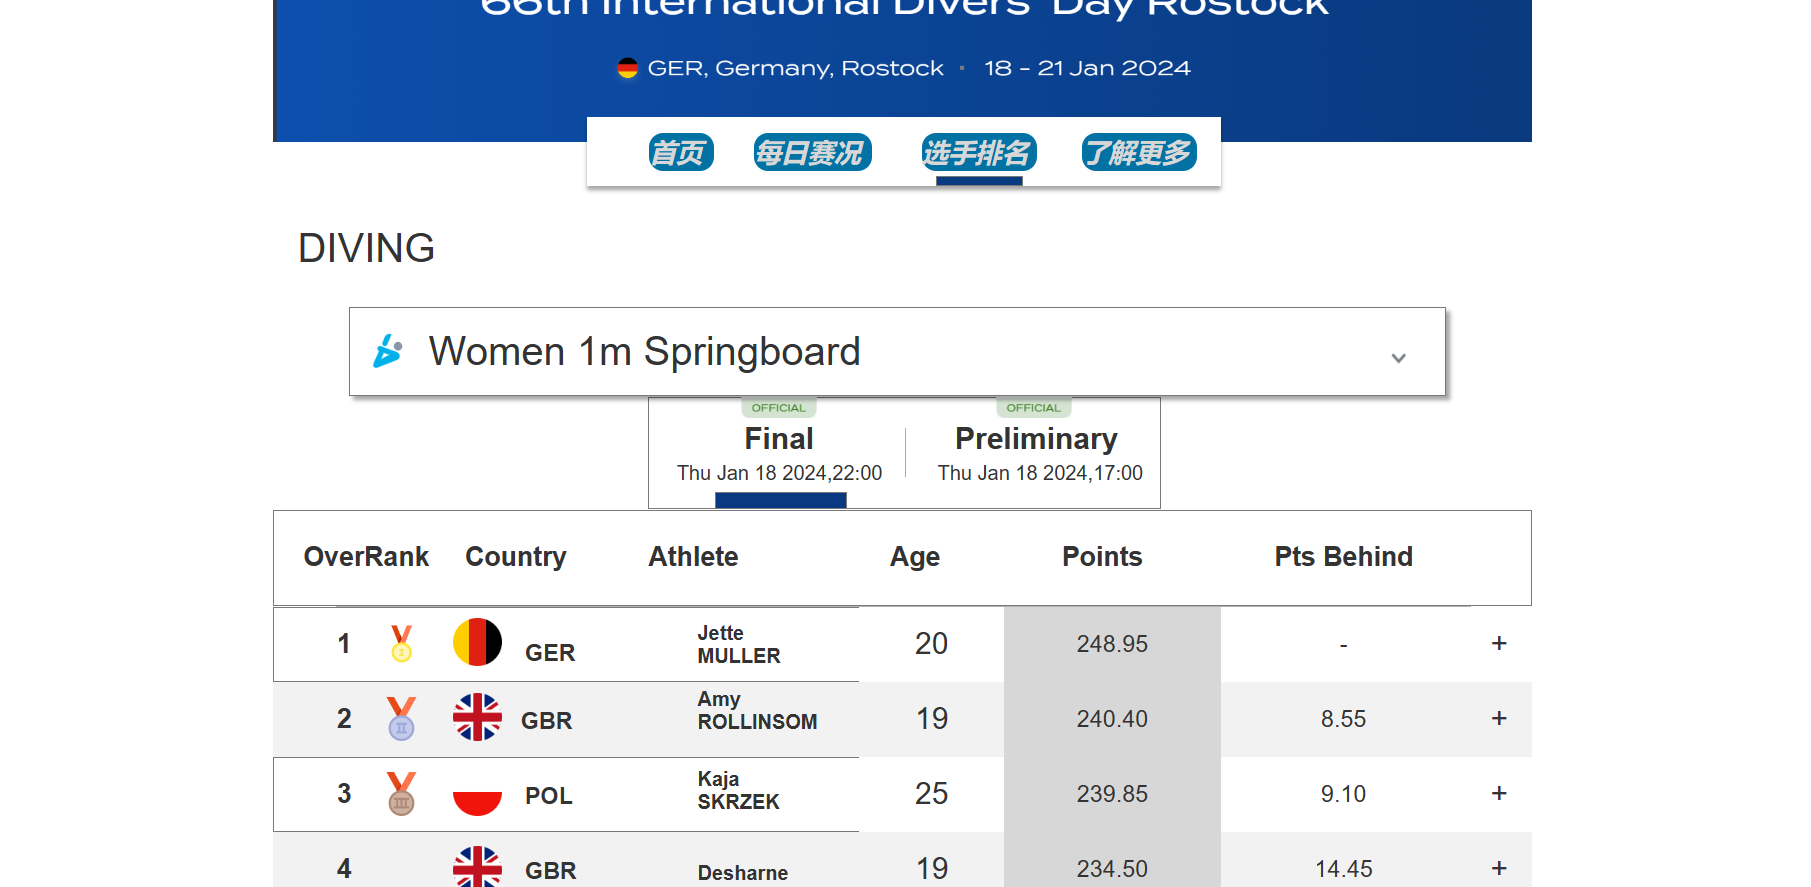1811x887 pixels.
Task: Expand Amy Rollinsom's result details
Action: [1498, 718]
